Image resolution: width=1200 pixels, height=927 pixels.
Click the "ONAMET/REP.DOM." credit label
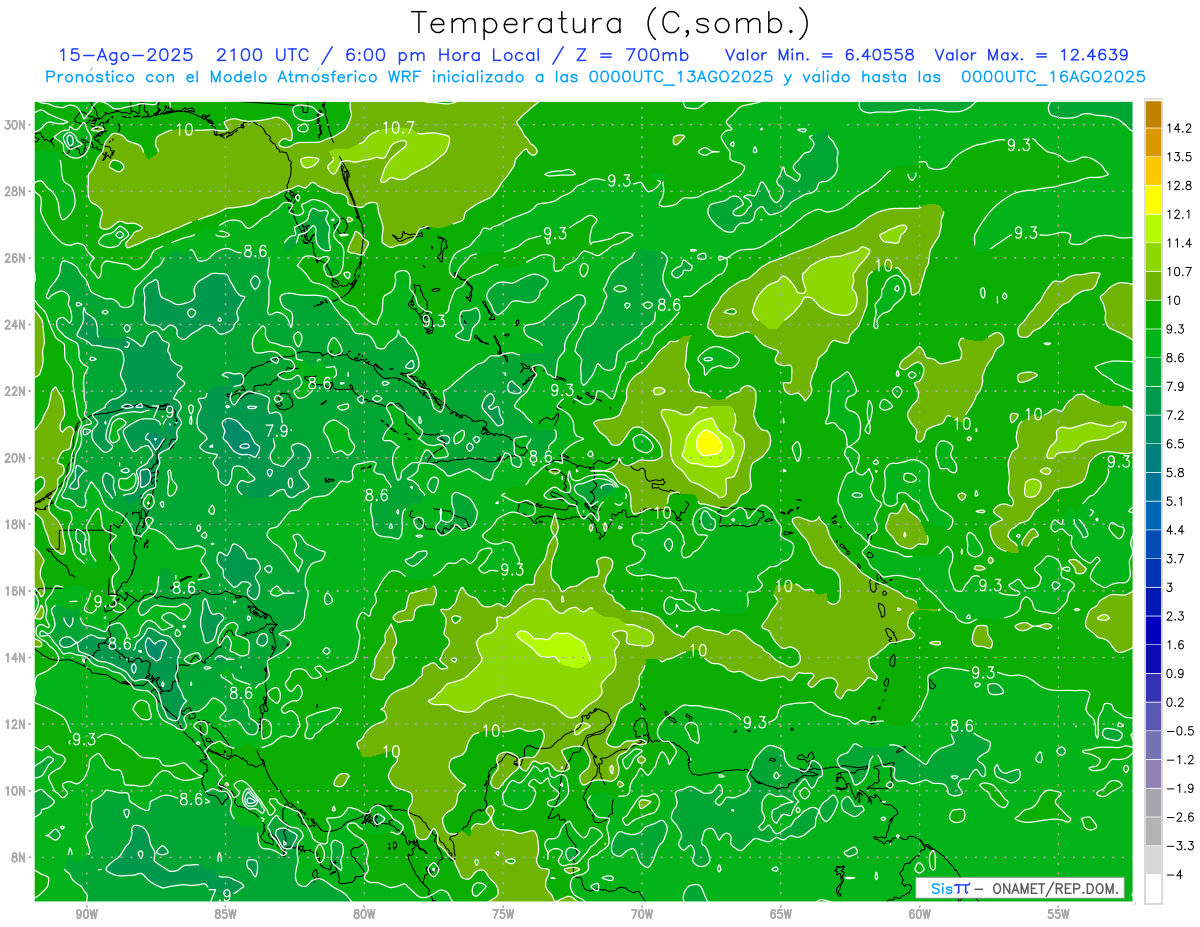1054,889
